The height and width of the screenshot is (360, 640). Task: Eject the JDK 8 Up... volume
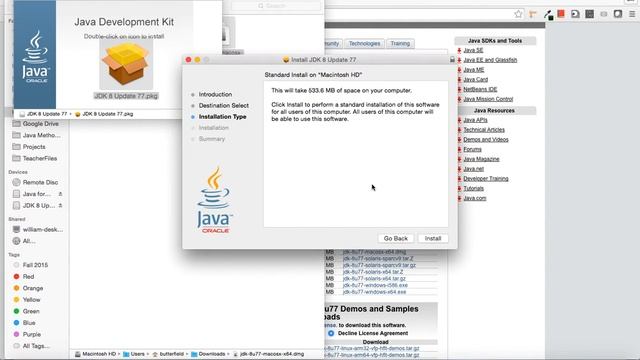tap(60, 205)
